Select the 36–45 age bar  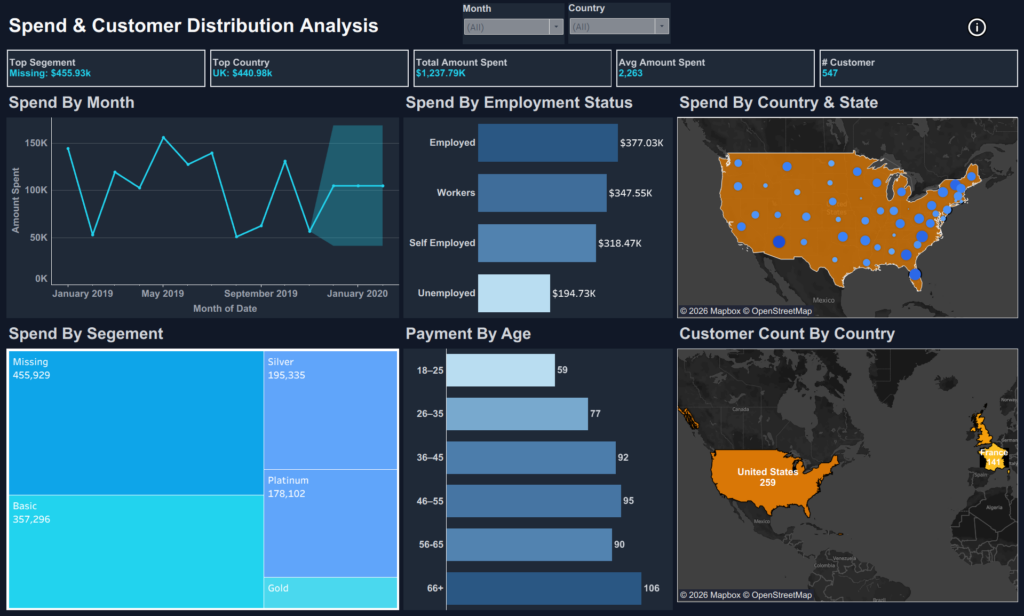pos(531,457)
